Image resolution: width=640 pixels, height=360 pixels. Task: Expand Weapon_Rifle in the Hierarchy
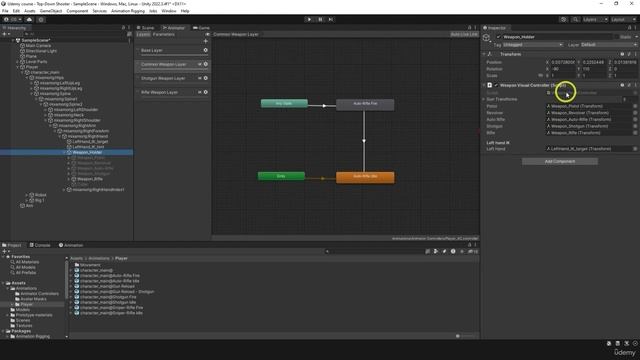(69, 179)
